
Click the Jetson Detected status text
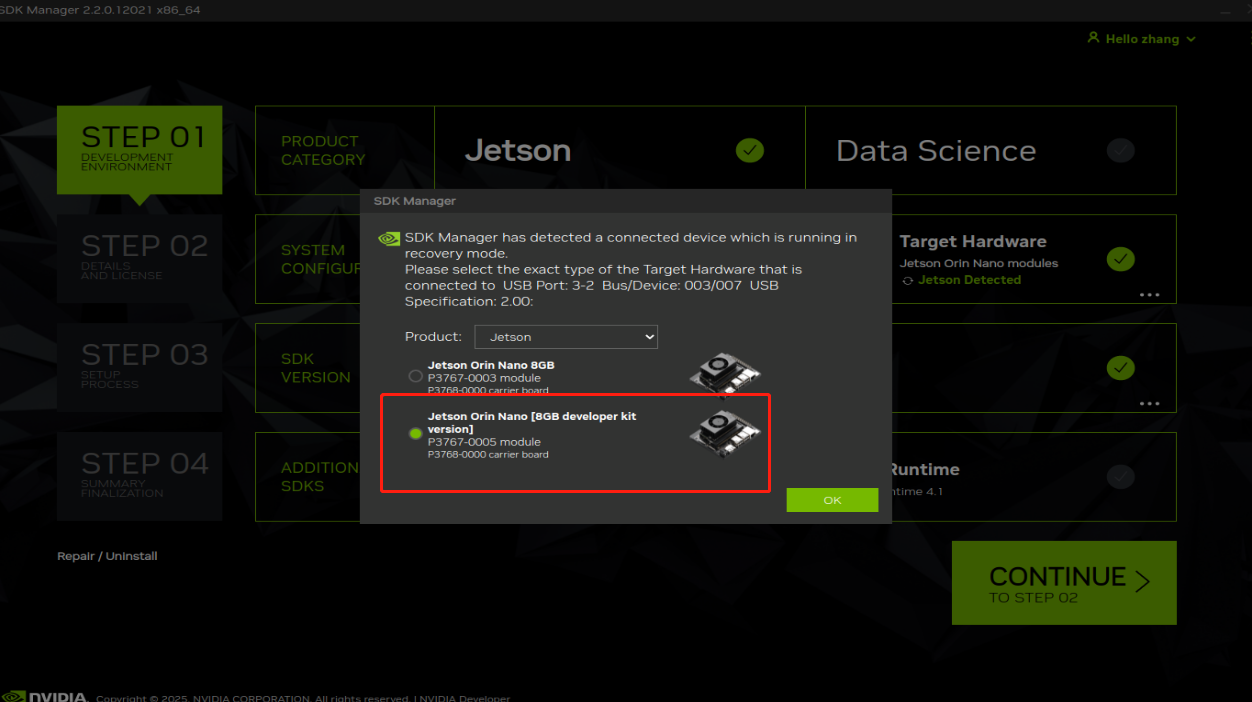pos(970,280)
